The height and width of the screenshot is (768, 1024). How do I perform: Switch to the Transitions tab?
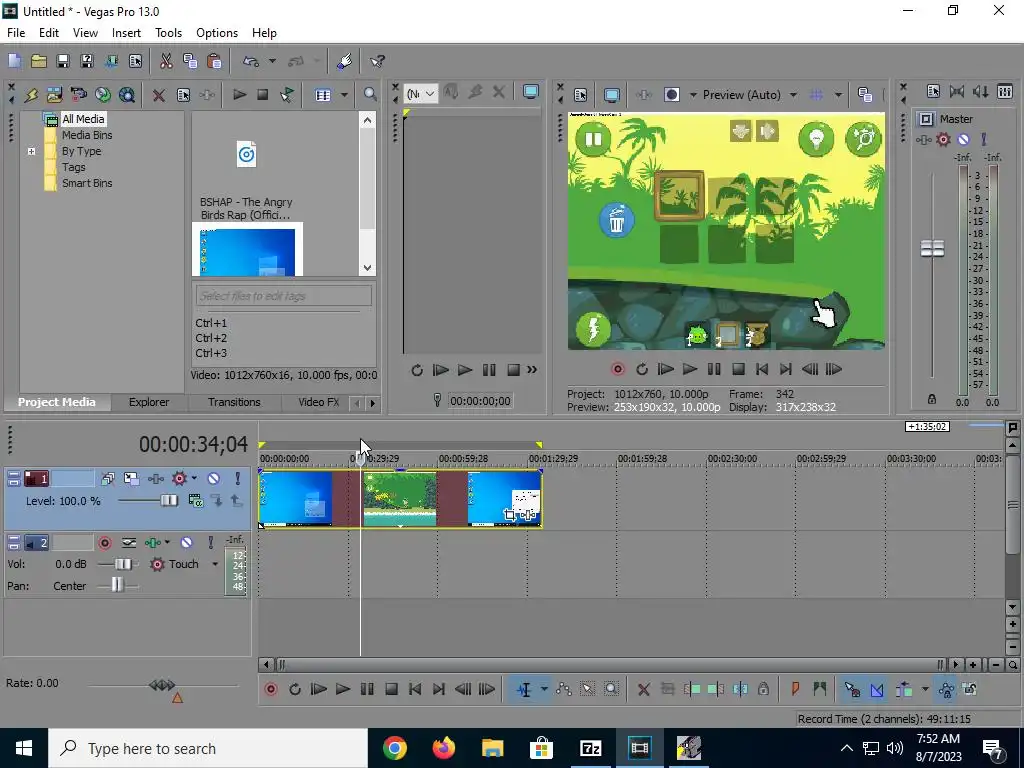234,402
